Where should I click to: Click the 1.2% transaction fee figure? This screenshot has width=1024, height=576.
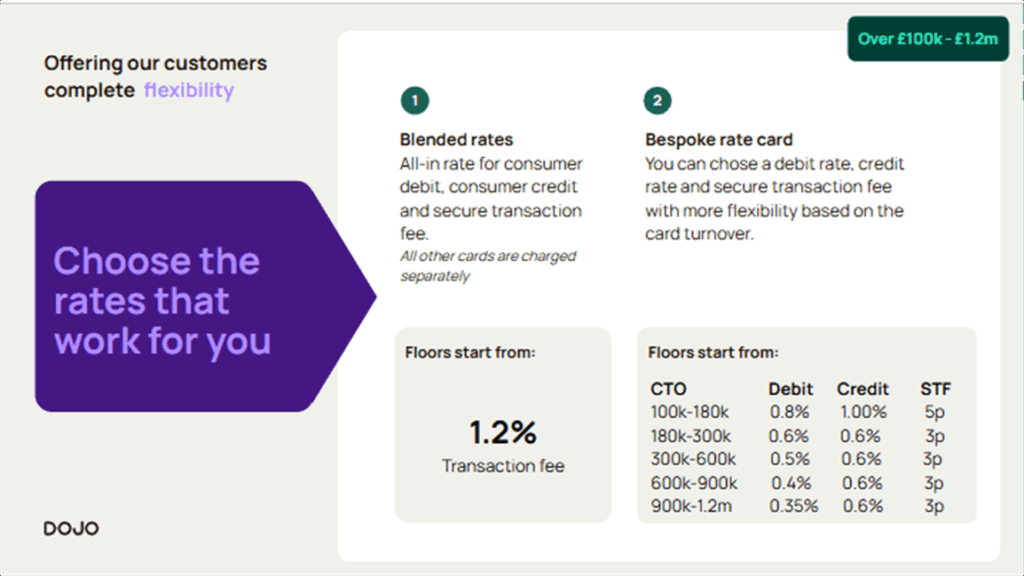point(503,432)
